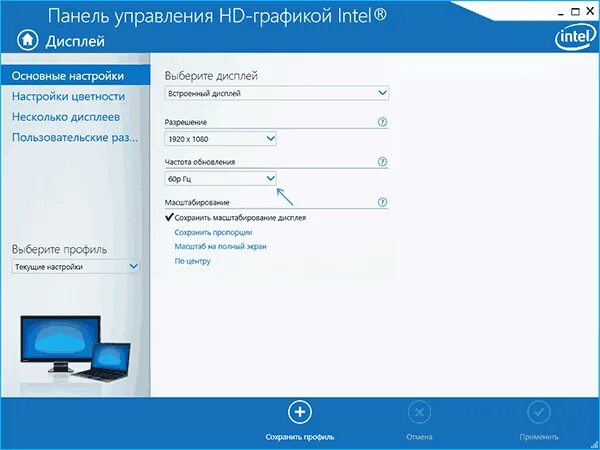Close the Intel control panel window

(x=590, y=11)
